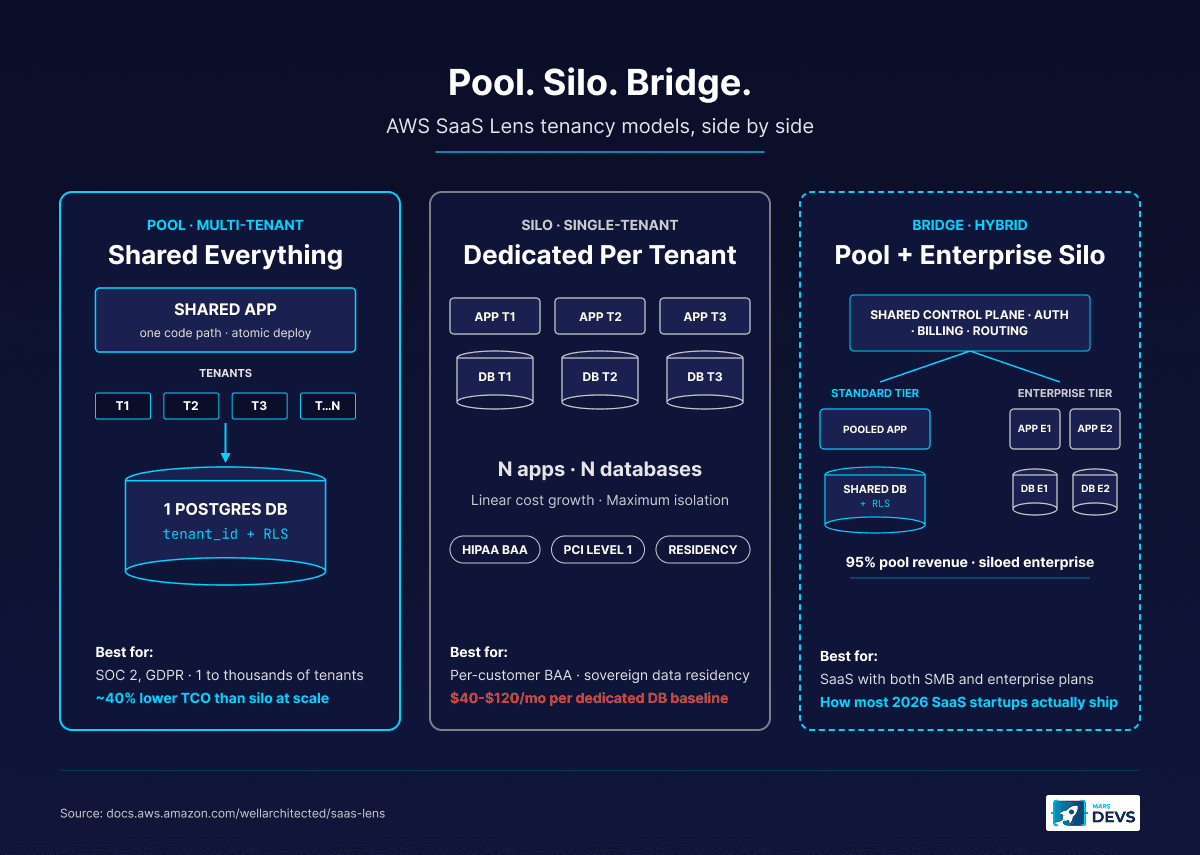Click the SILO · SINGLE-TENANT label
The width and height of the screenshot is (1200, 855).
(x=600, y=225)
